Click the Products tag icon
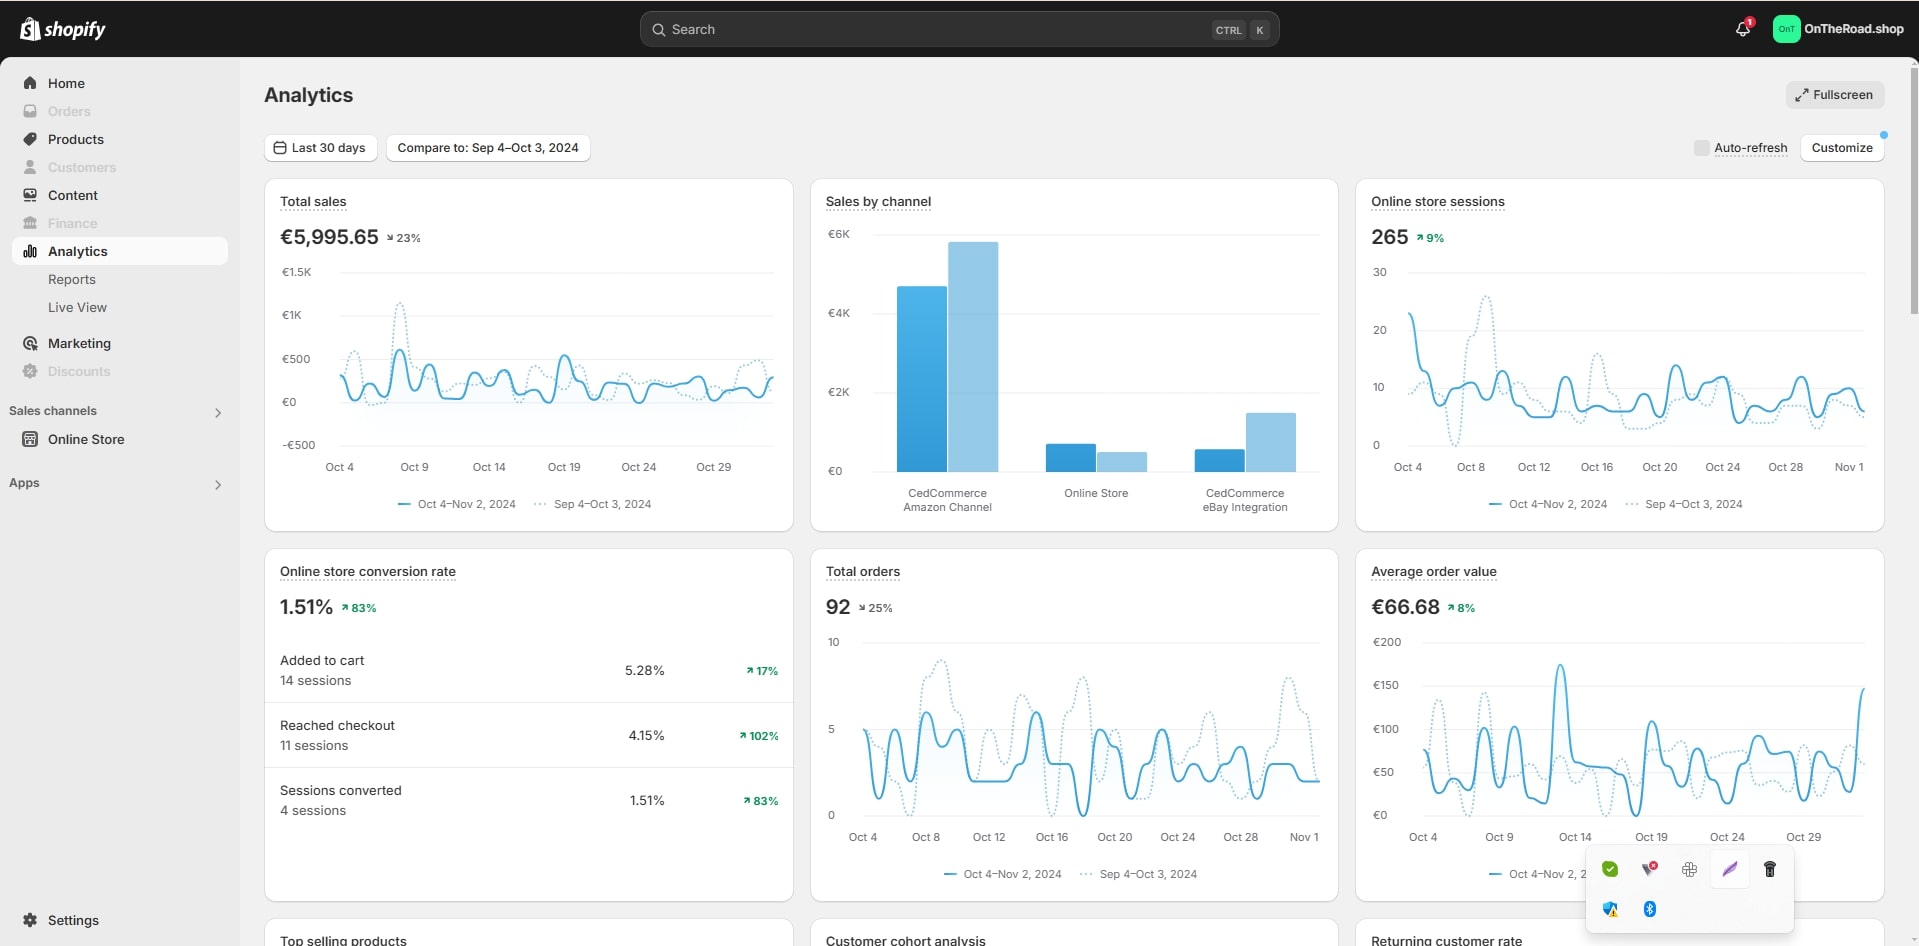1919x946 pixels. click(x=30, y=139)
